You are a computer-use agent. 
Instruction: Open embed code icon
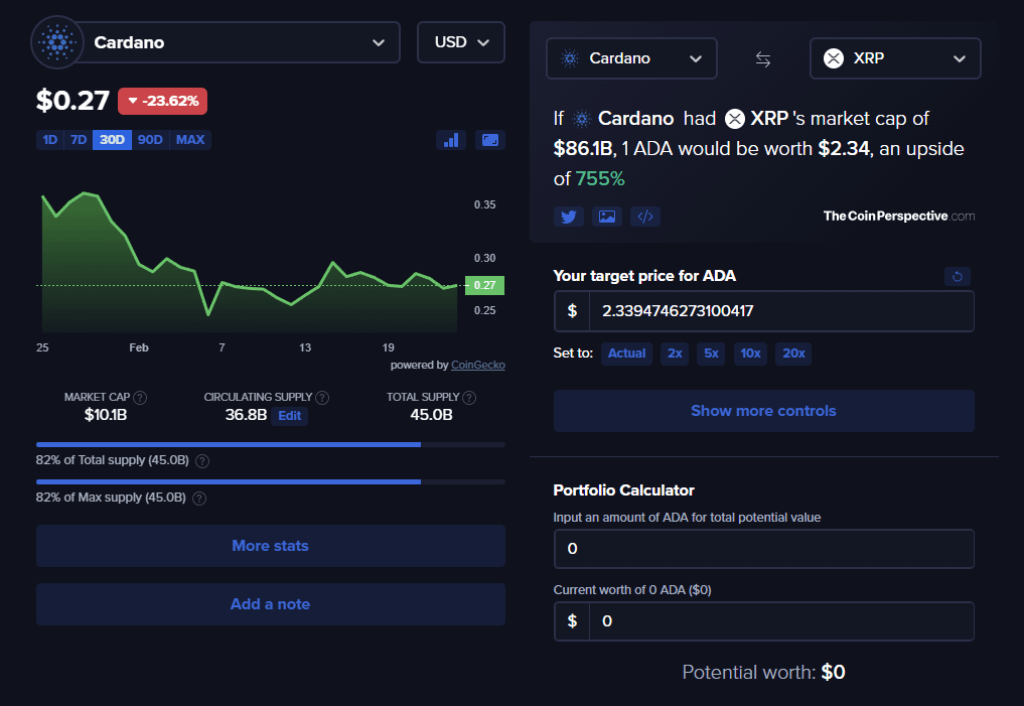(x=645, y=216)
